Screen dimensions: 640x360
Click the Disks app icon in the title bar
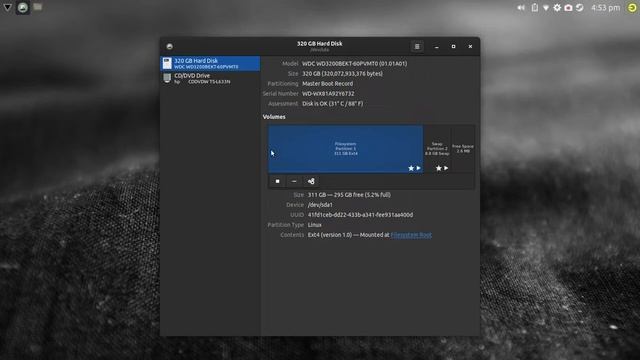click(170, 47)
